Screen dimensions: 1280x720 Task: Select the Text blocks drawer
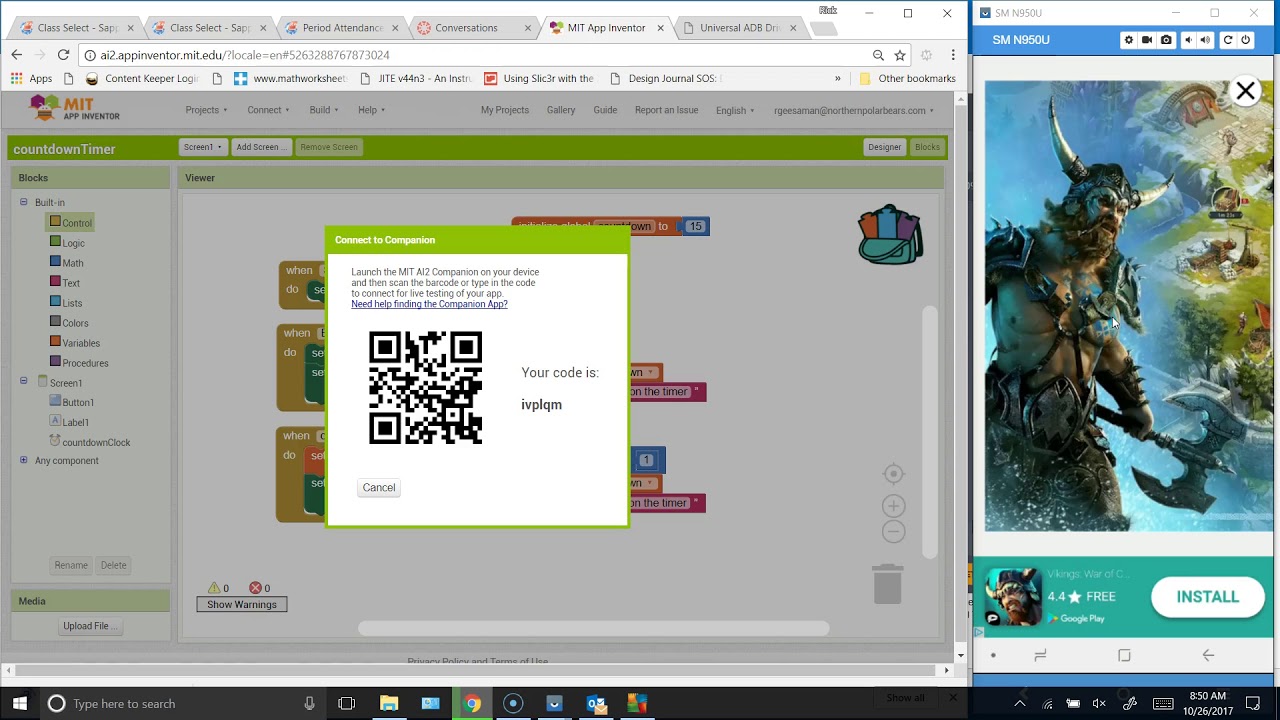click(x=65, y=283)
